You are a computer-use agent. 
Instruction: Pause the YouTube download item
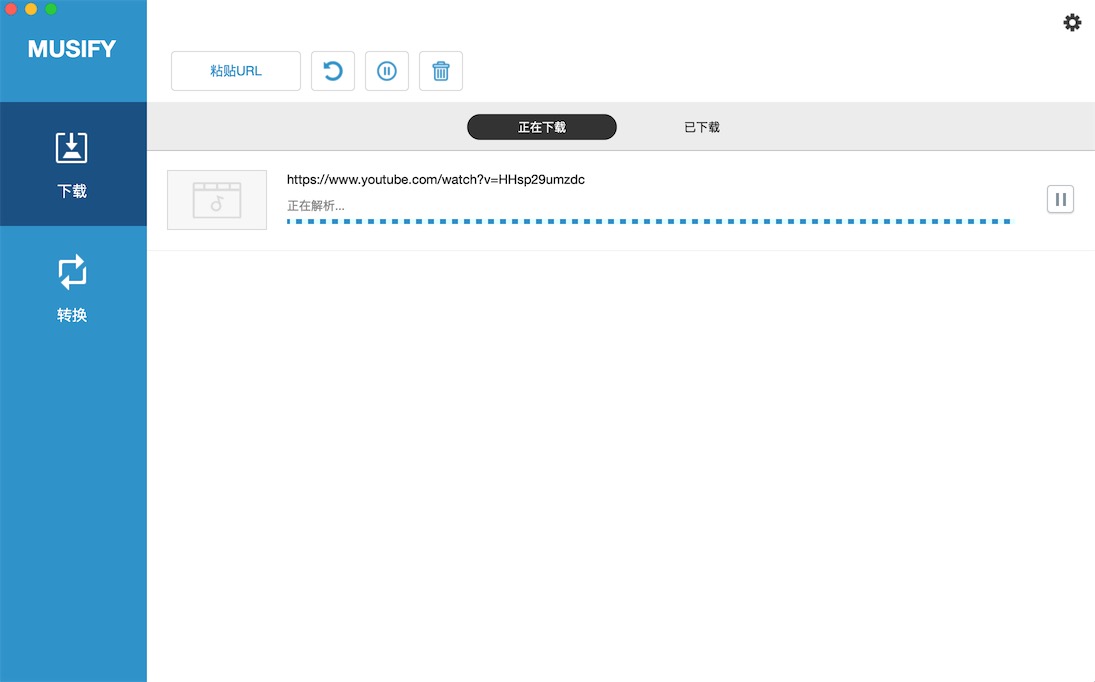tap(1060, 199)
